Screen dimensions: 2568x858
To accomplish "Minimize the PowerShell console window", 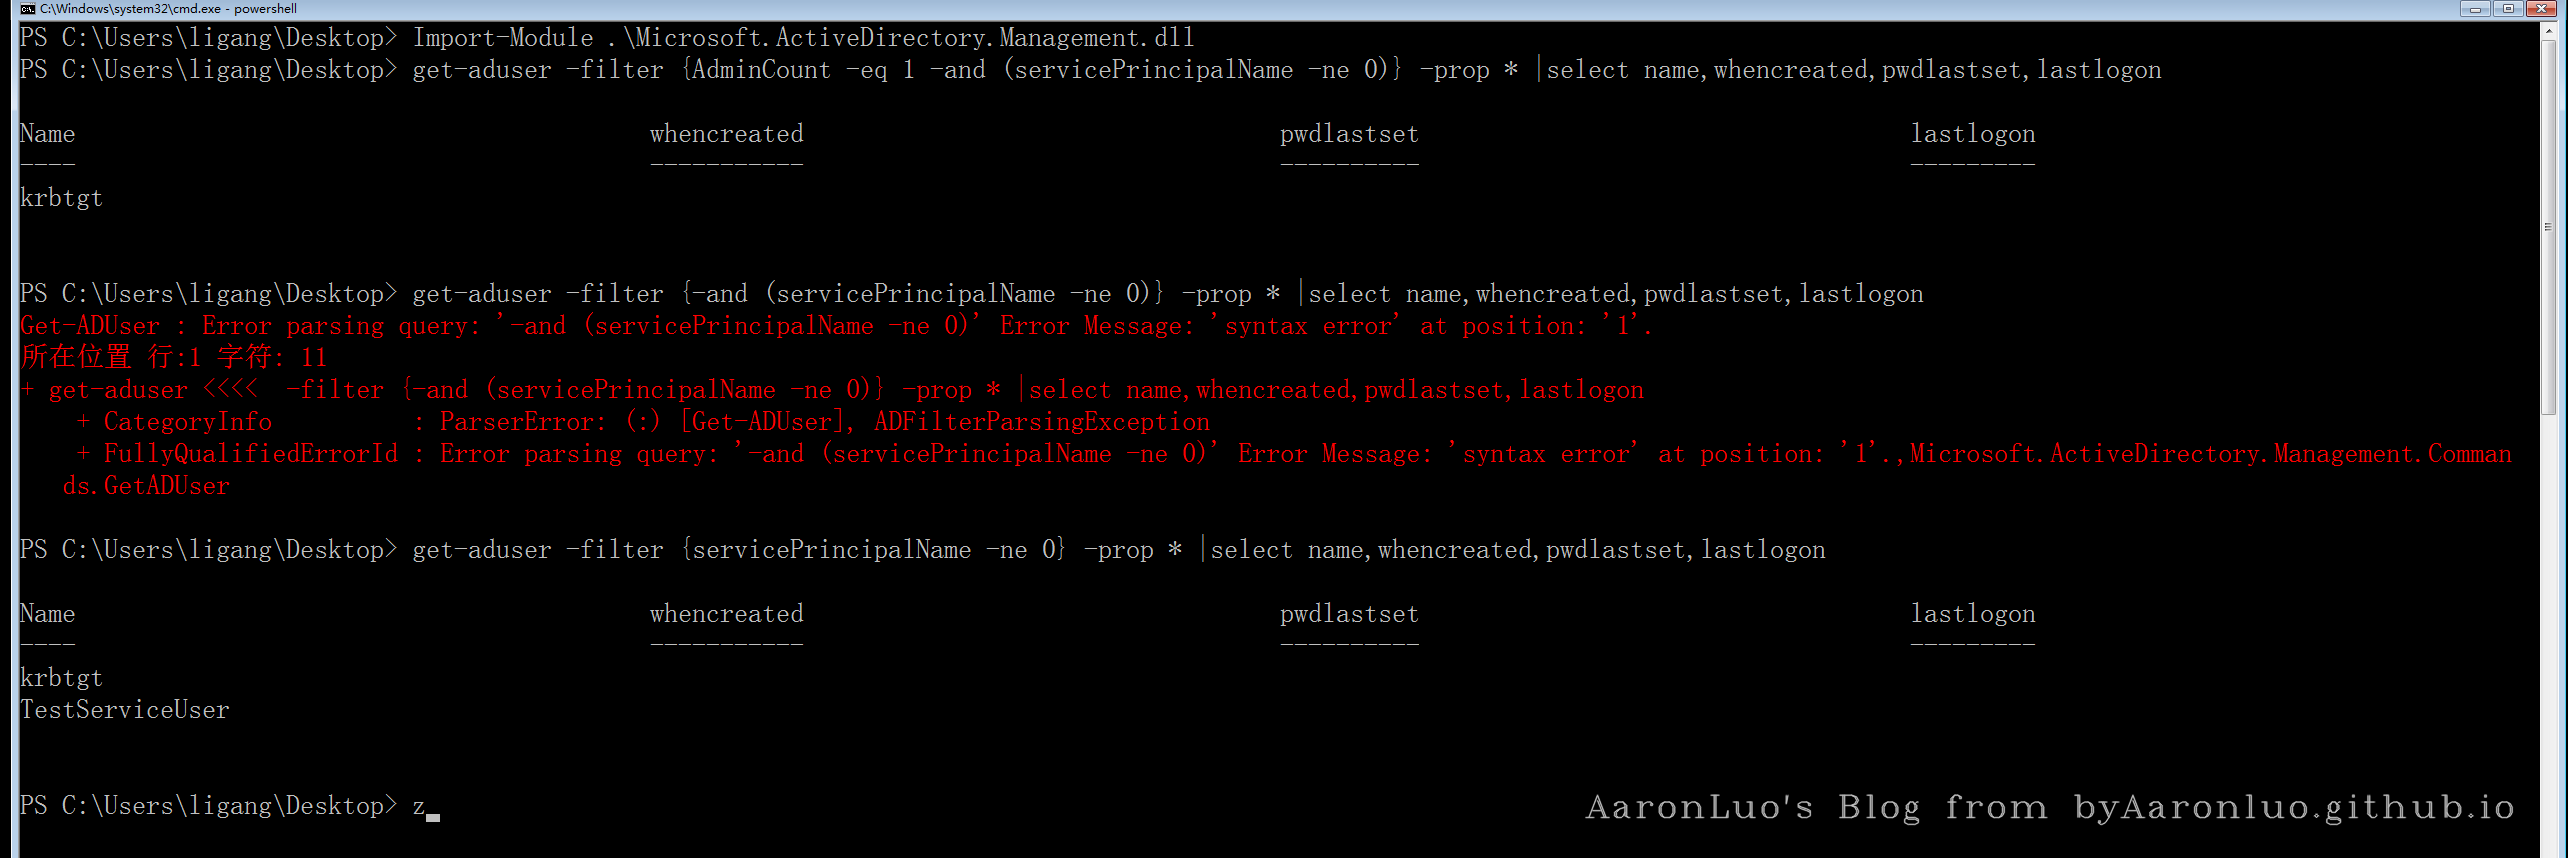I will [2474, 9].
